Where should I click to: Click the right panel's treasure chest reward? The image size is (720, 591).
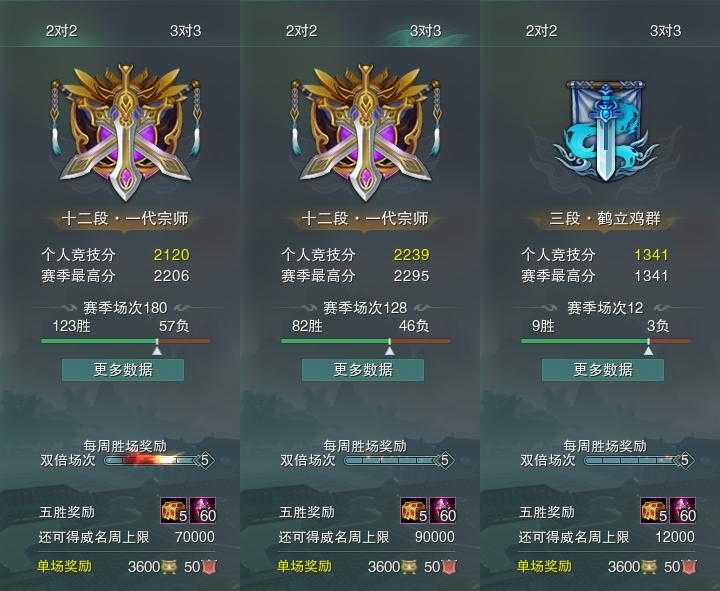click(x=654, y=511)
